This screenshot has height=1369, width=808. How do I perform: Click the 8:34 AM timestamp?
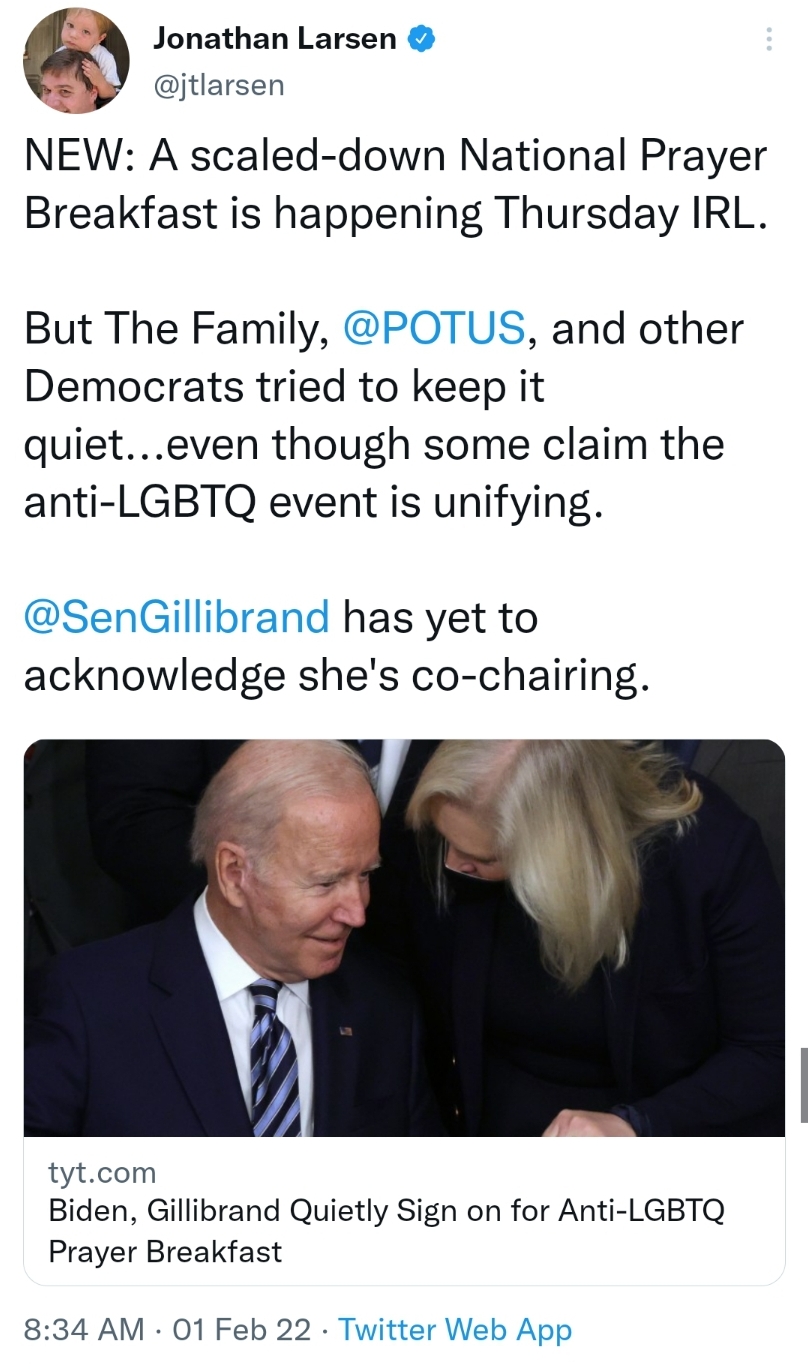[x=84, y=1330]
